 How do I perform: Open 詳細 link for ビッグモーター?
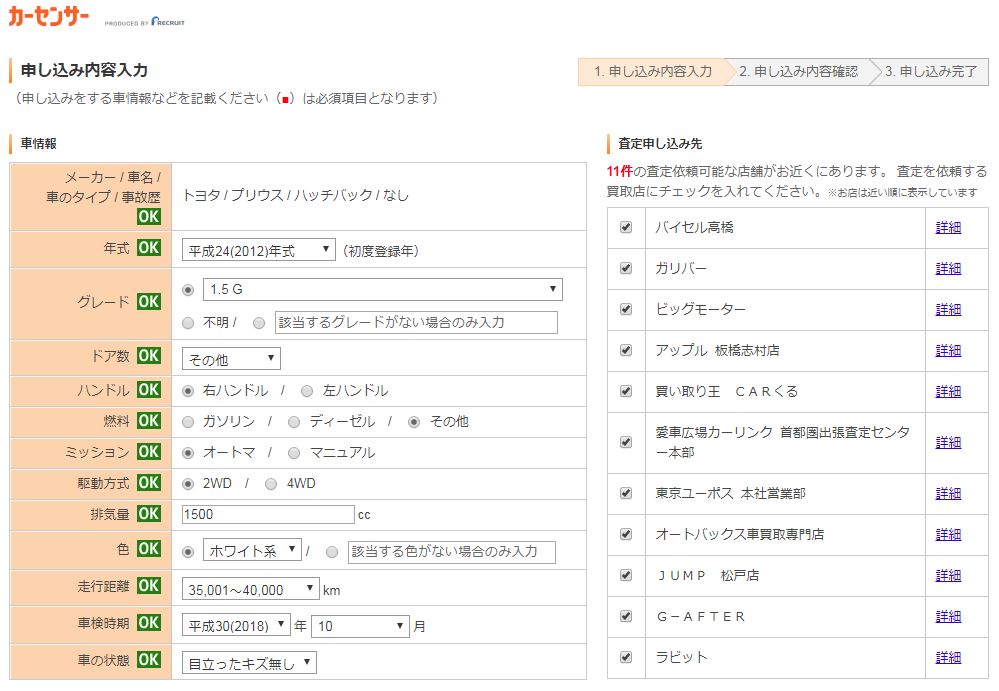point(948,310)
